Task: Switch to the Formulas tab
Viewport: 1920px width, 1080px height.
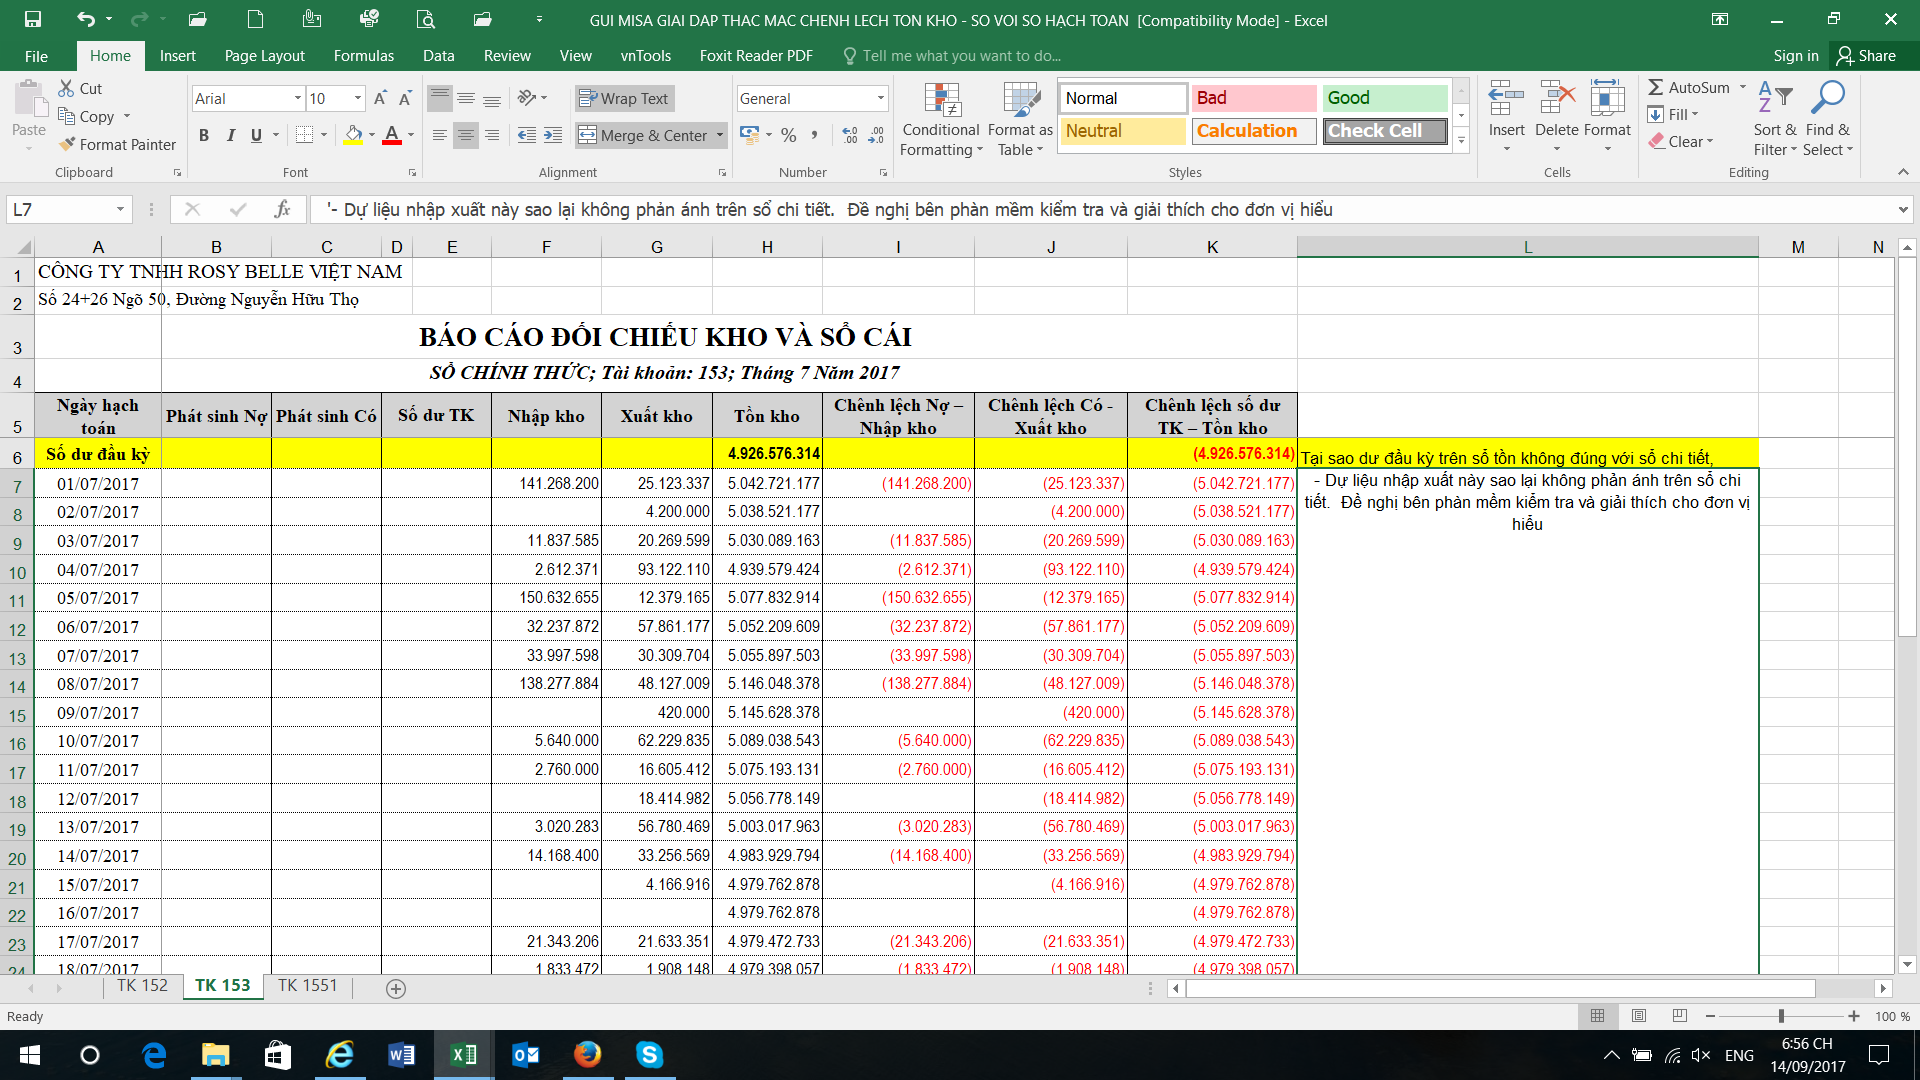Action: (x=364, y=56)
